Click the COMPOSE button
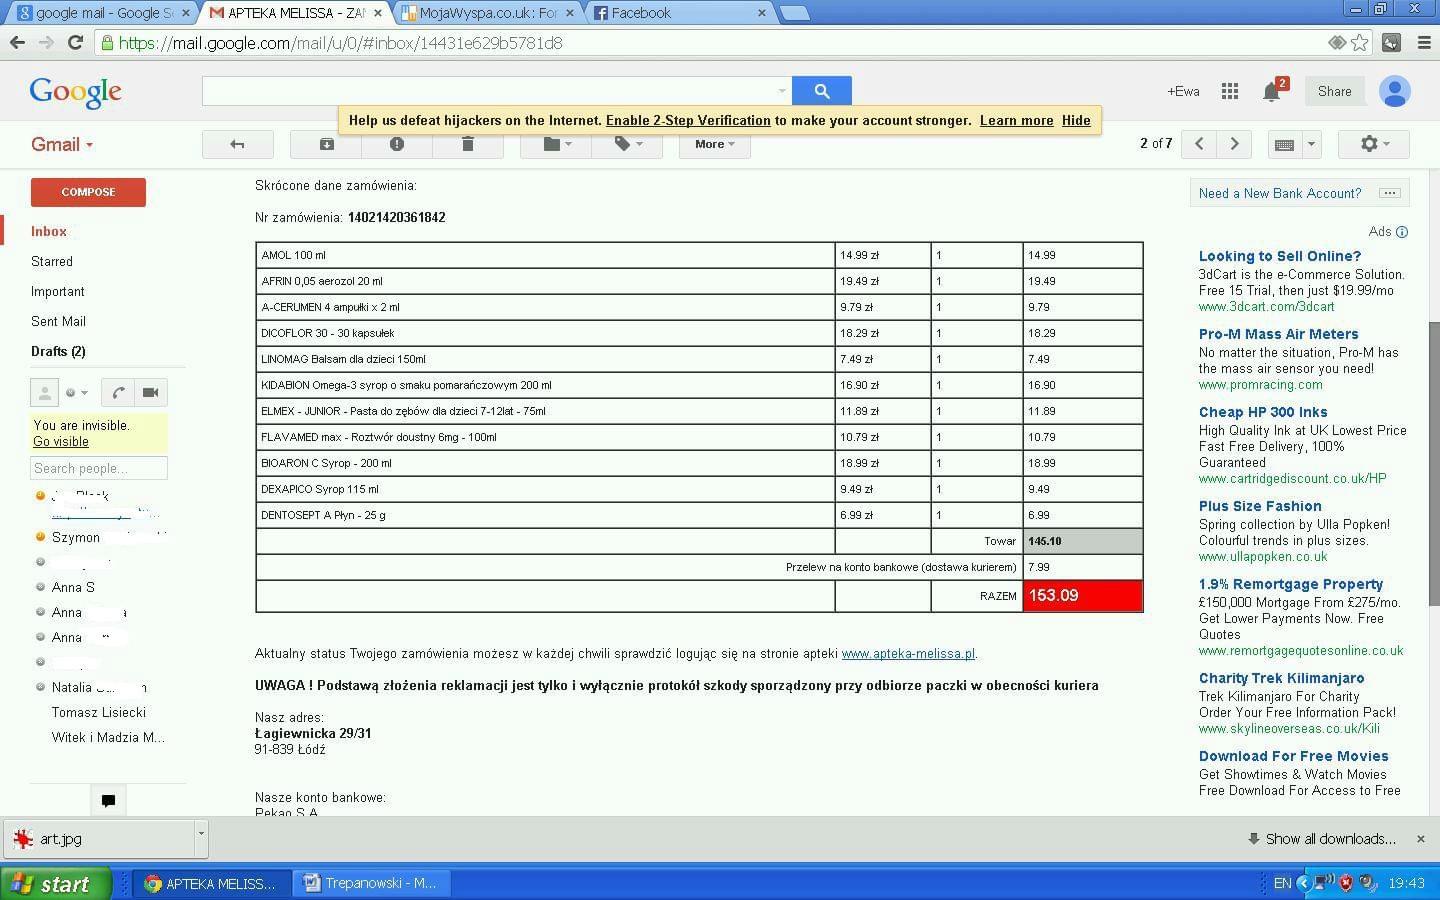 click(x=88, y=192)
